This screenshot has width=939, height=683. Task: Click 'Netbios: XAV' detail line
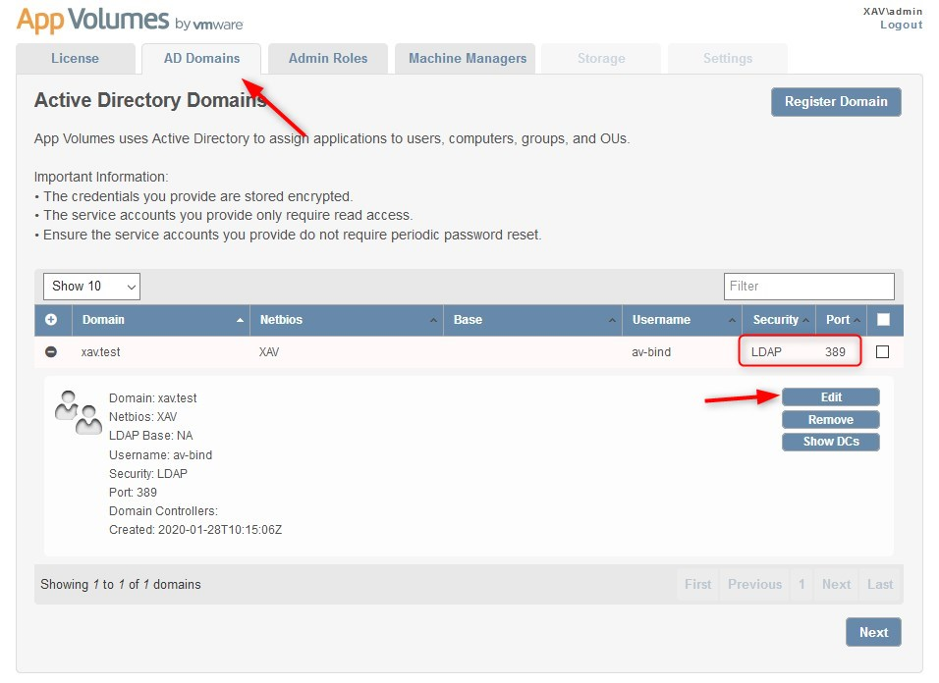pos(143,417)
